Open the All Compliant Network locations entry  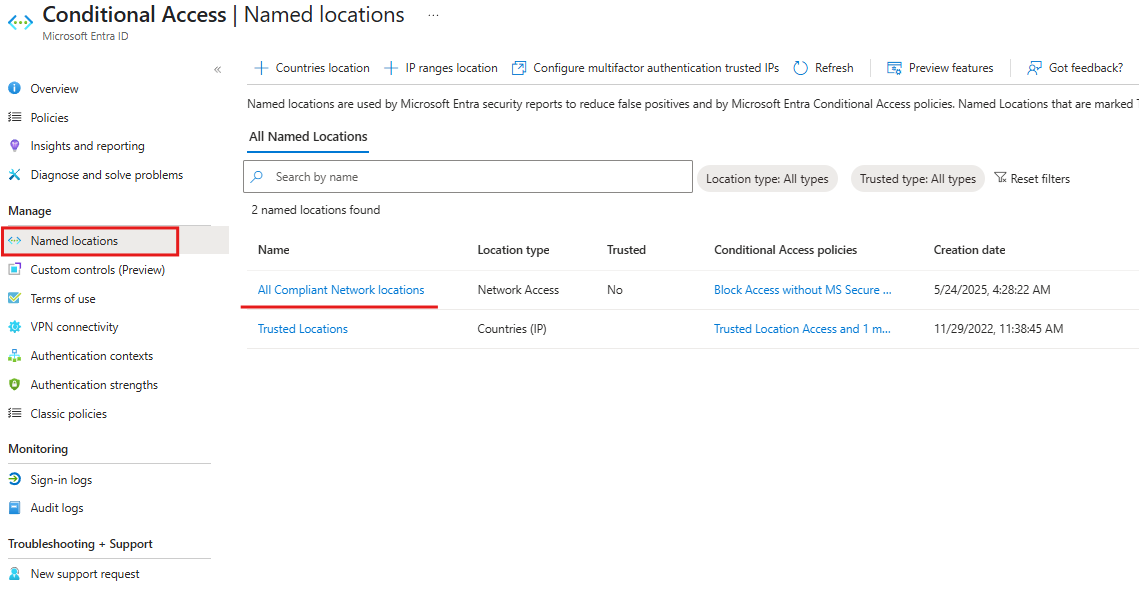tap(341, 289)
